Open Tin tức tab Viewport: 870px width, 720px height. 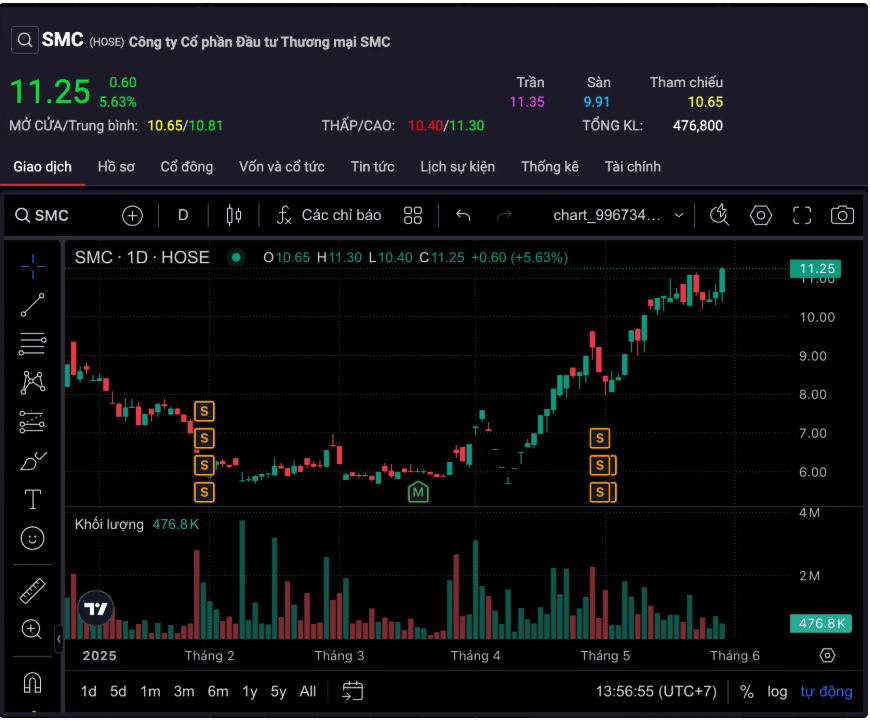click(372, 167)
